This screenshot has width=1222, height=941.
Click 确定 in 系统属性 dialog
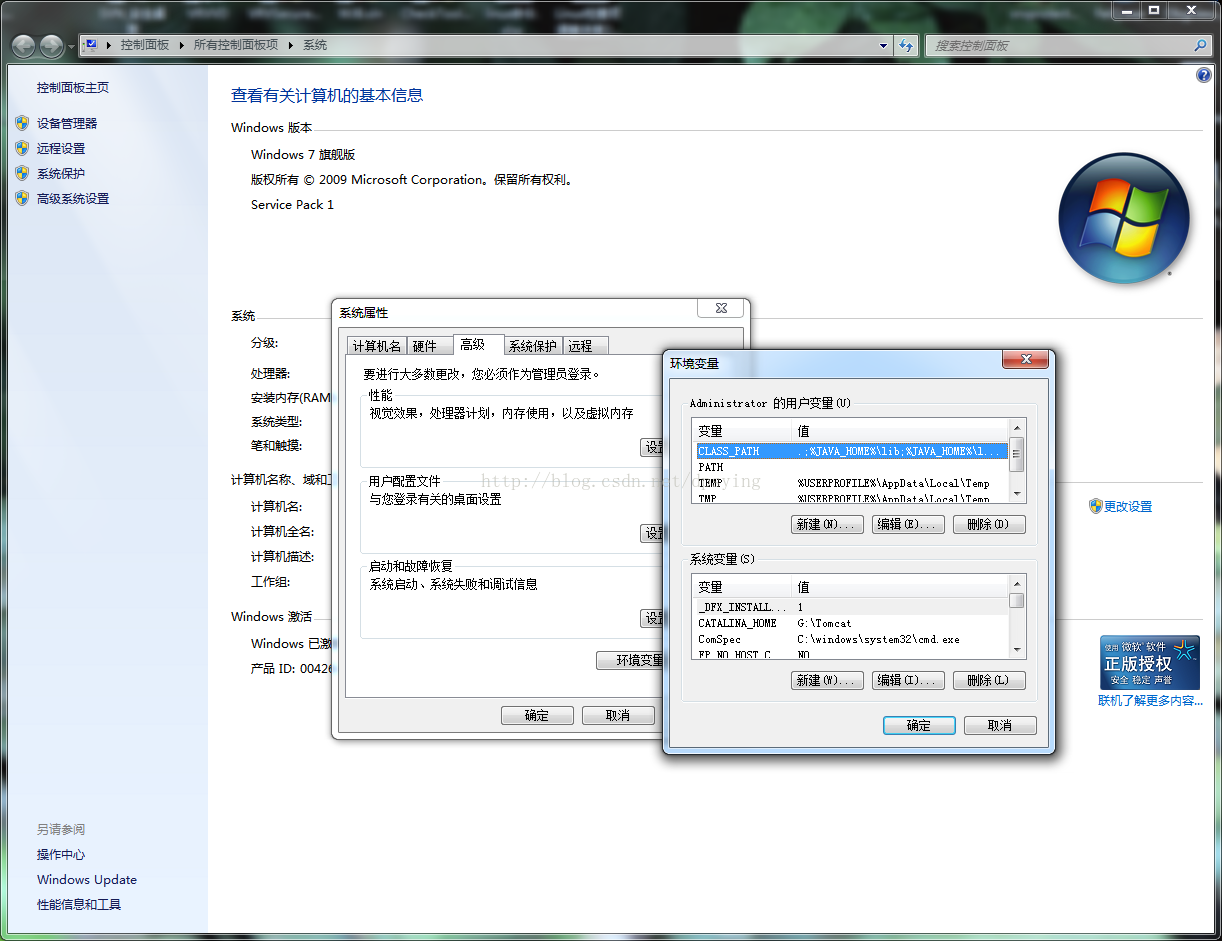[x=537, y=715]
